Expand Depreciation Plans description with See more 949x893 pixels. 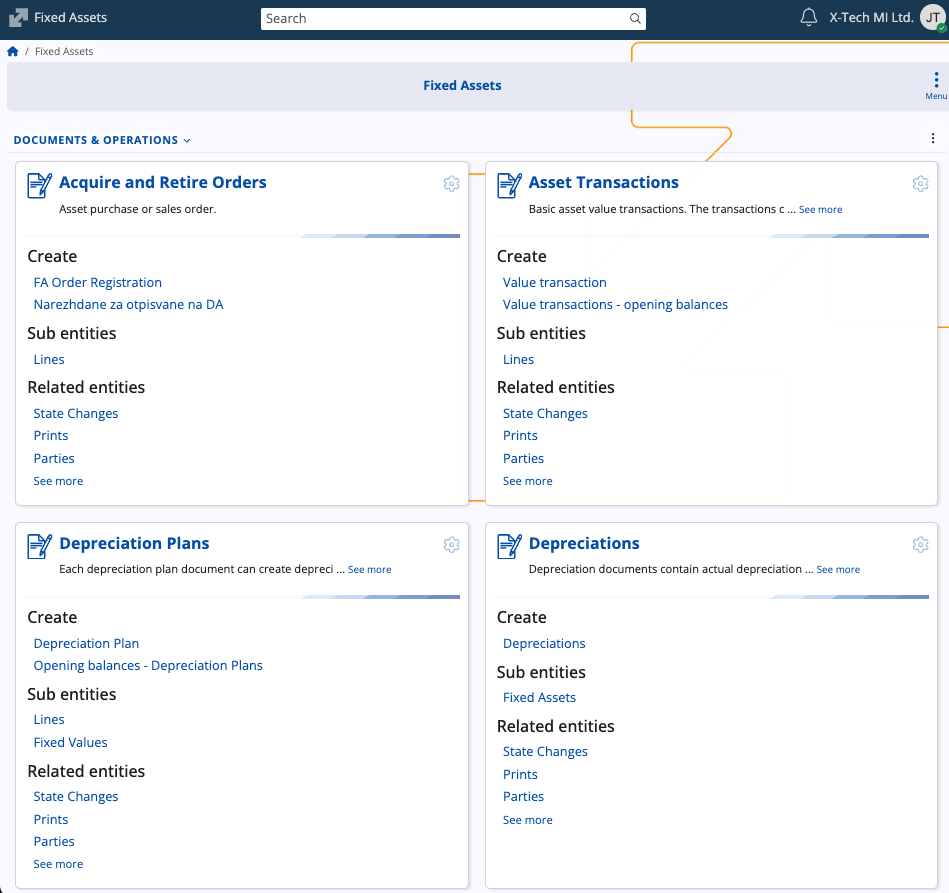[369, 570]
